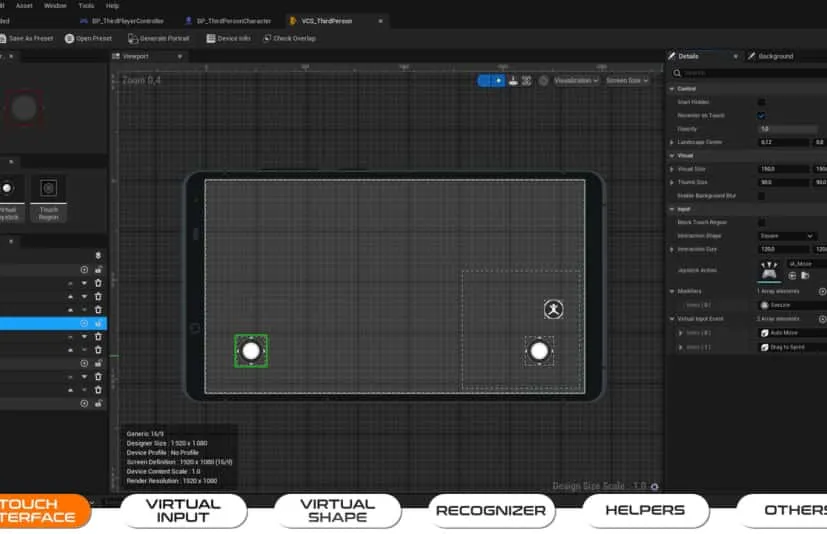This screenshot has height=534, width=827.
Task: Run Check Overlap from the toolbar
Action: click(289, 38)
